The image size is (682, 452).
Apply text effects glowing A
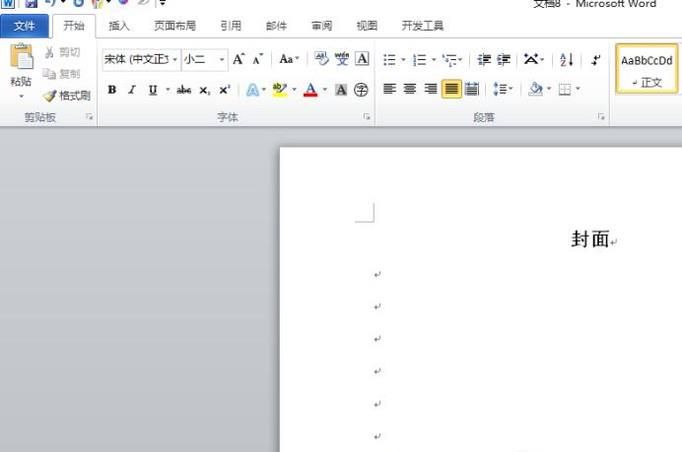tap(252, 90)
